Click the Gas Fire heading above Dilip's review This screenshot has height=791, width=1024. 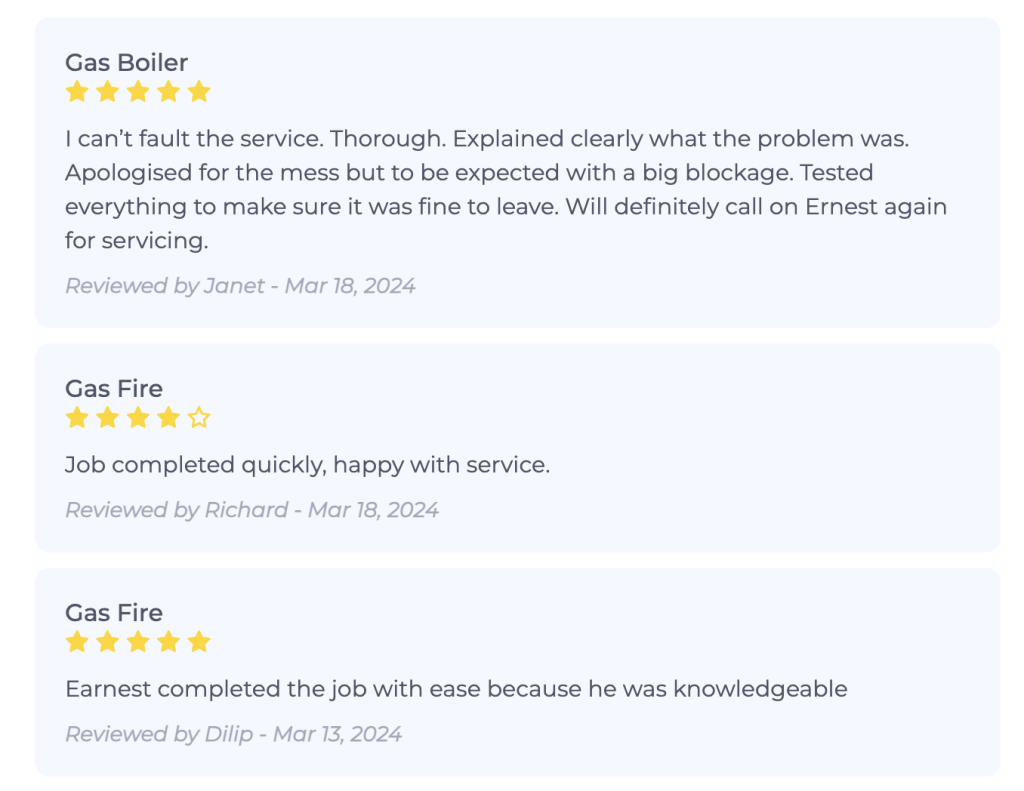tap(114, 612)
